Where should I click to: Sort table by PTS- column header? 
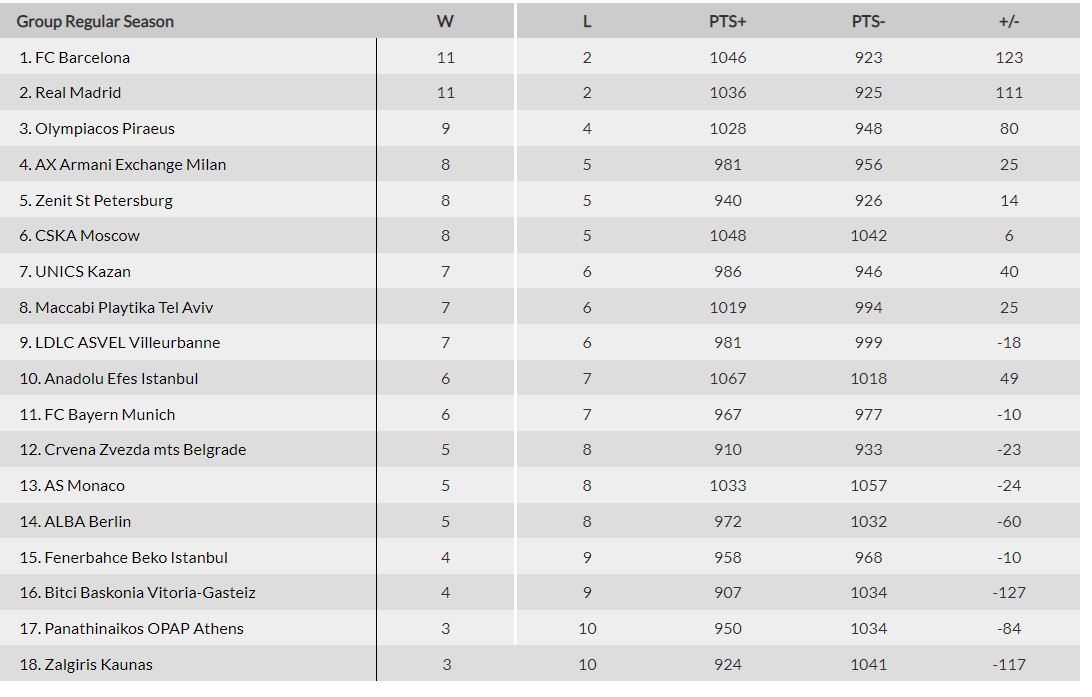[868, 22]
